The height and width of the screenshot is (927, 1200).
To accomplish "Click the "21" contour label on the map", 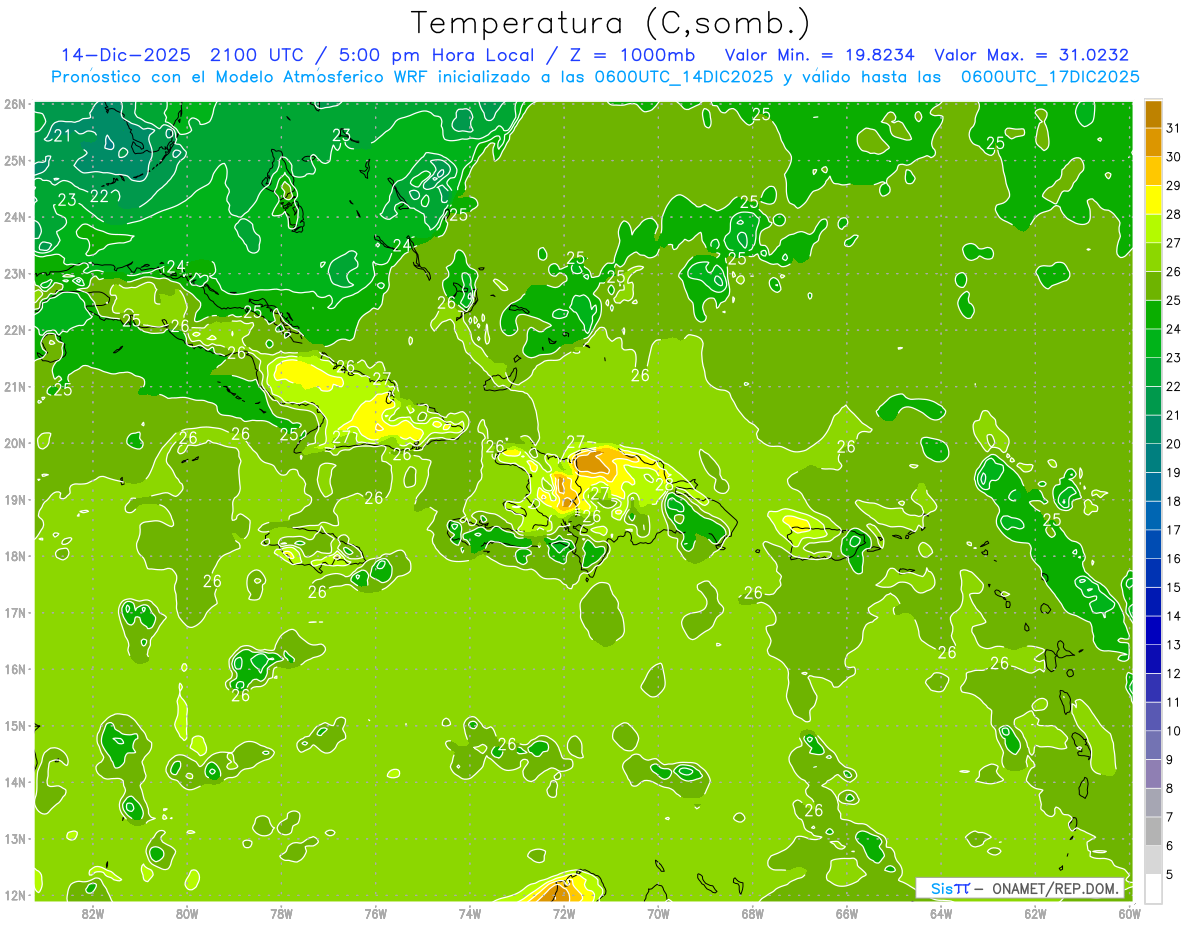I will coord(62,136).
